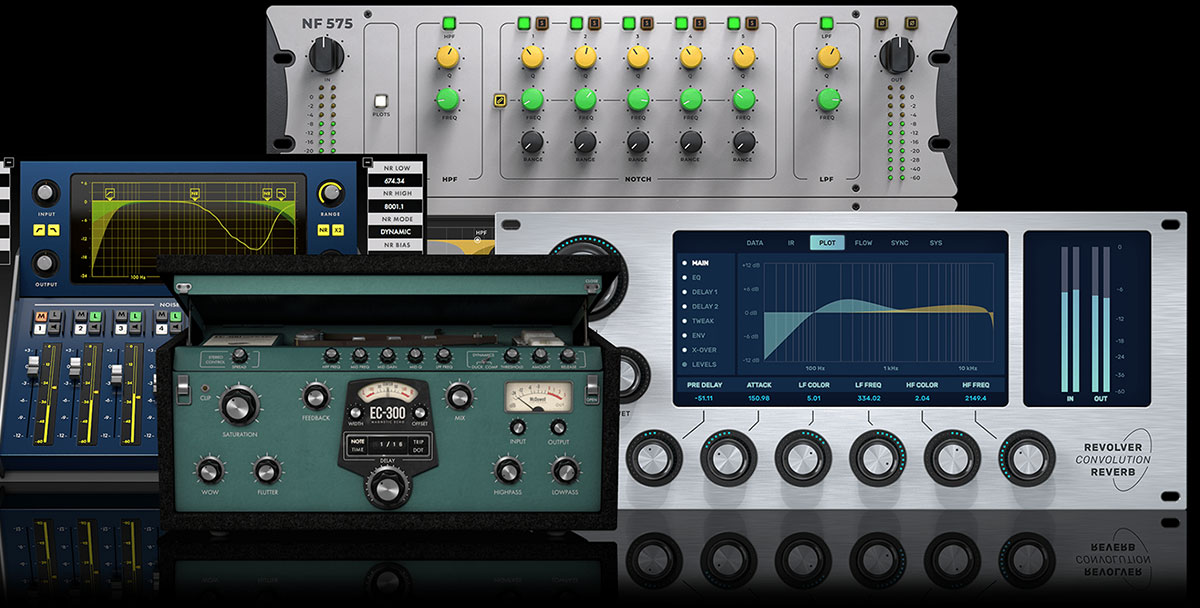The image size is (1200, 608).
Task: Select DELAY 1 in Revolver page list
Action: click(x=704, y=292)
